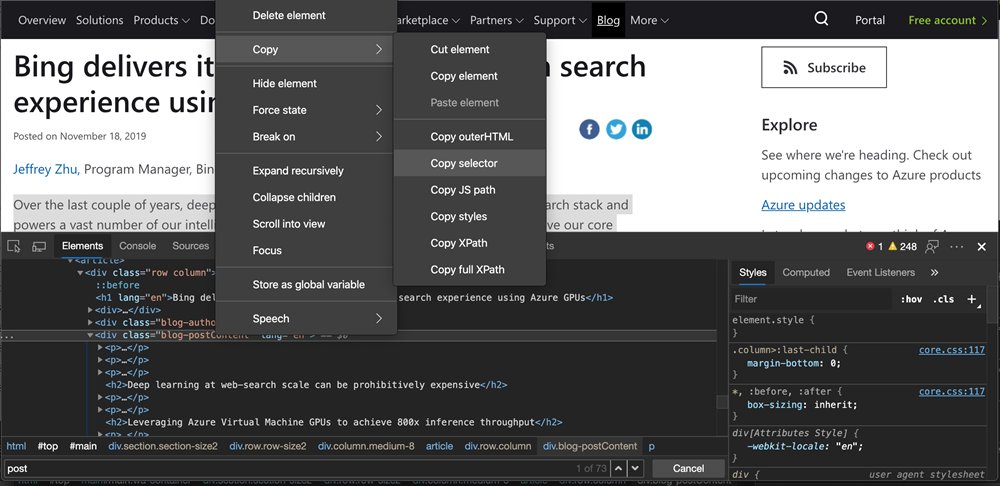The height and width of the screenshot is (486, 1000).
Task: Select Hide element in context menu
Action: coord(306,83)
